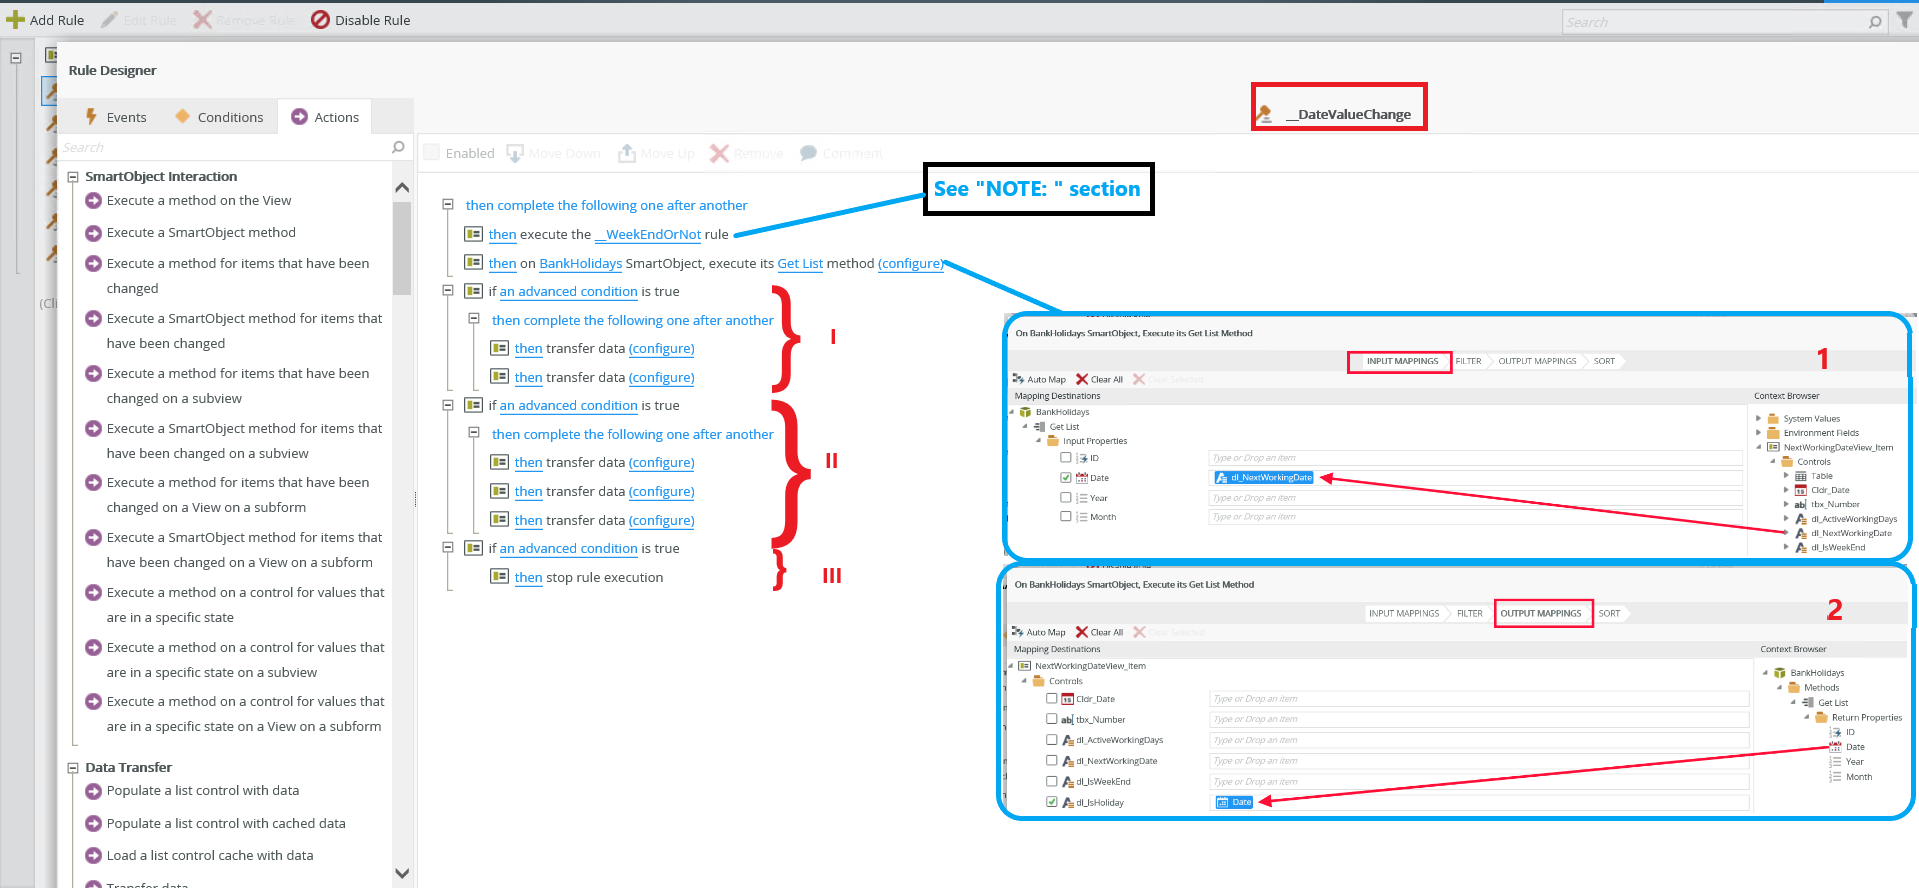Click the BankHolidays SmartObject link
This screenshot has height=888, width=1919.
point(580,264)
